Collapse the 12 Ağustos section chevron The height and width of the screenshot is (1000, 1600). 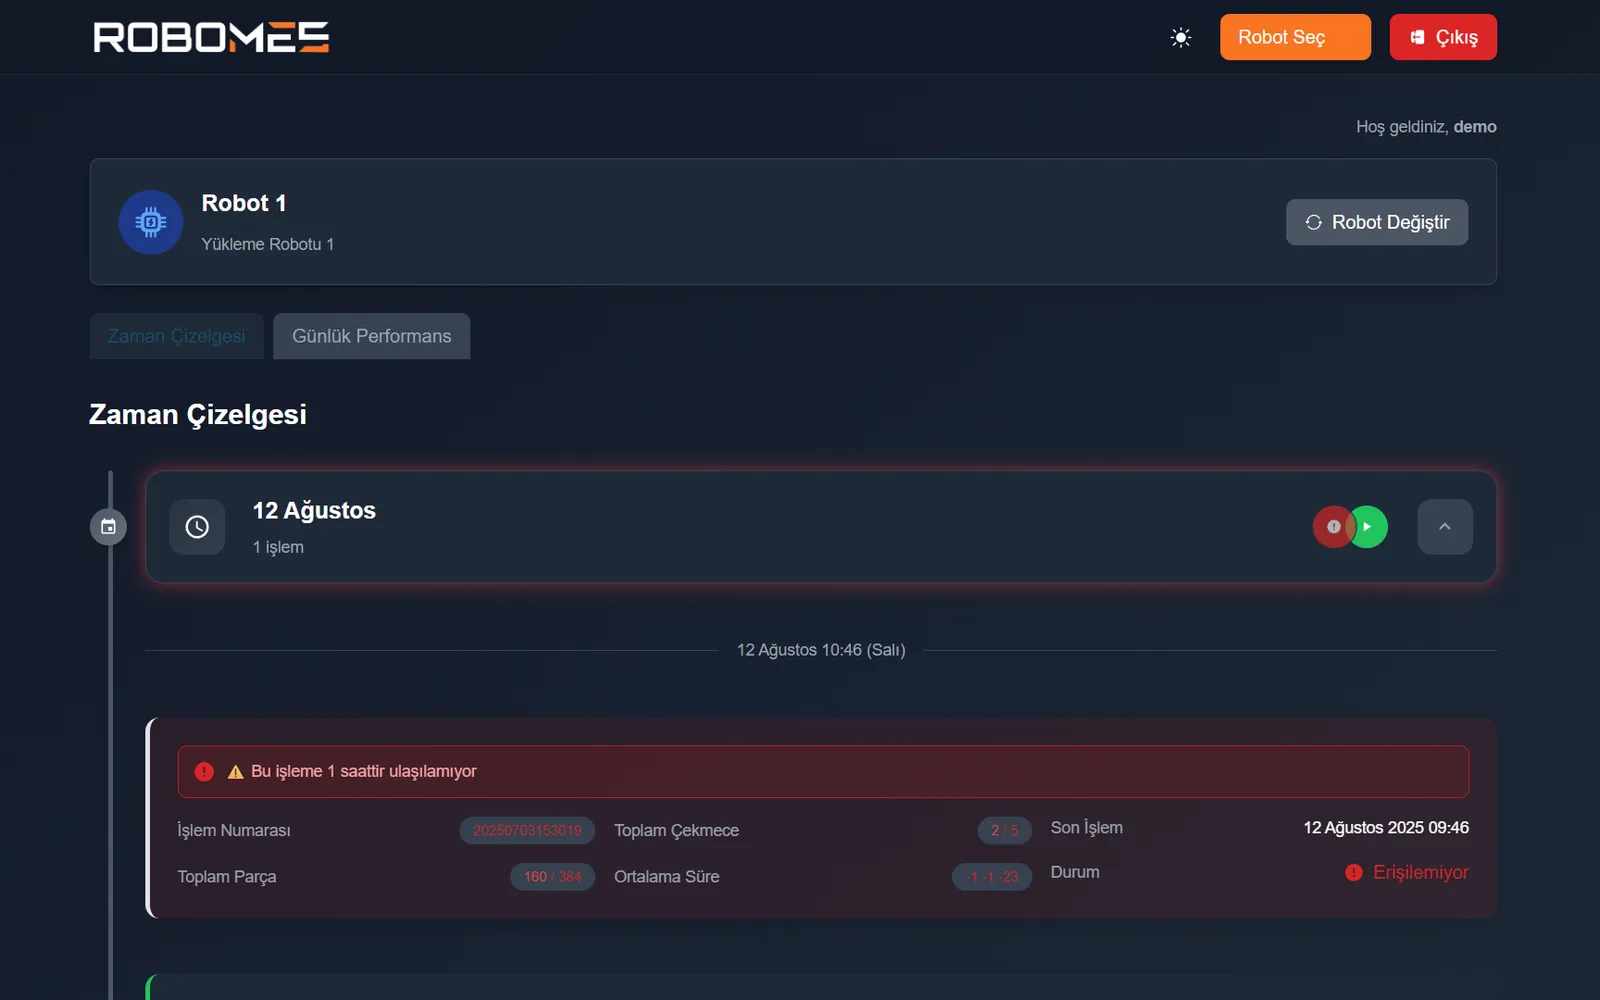(x=1444, y=527)
